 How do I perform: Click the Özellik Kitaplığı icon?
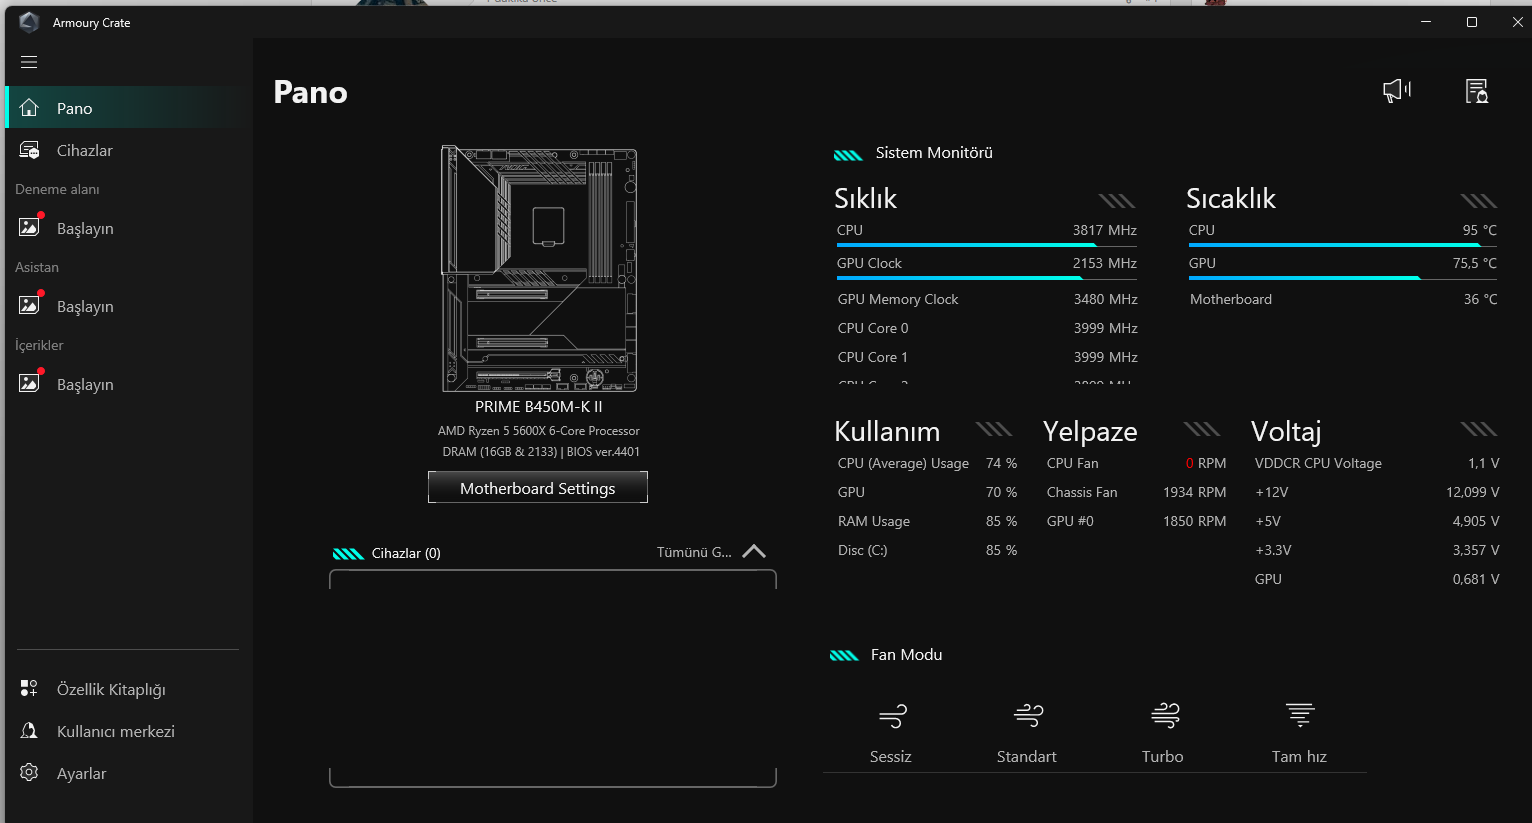(29, 689)
